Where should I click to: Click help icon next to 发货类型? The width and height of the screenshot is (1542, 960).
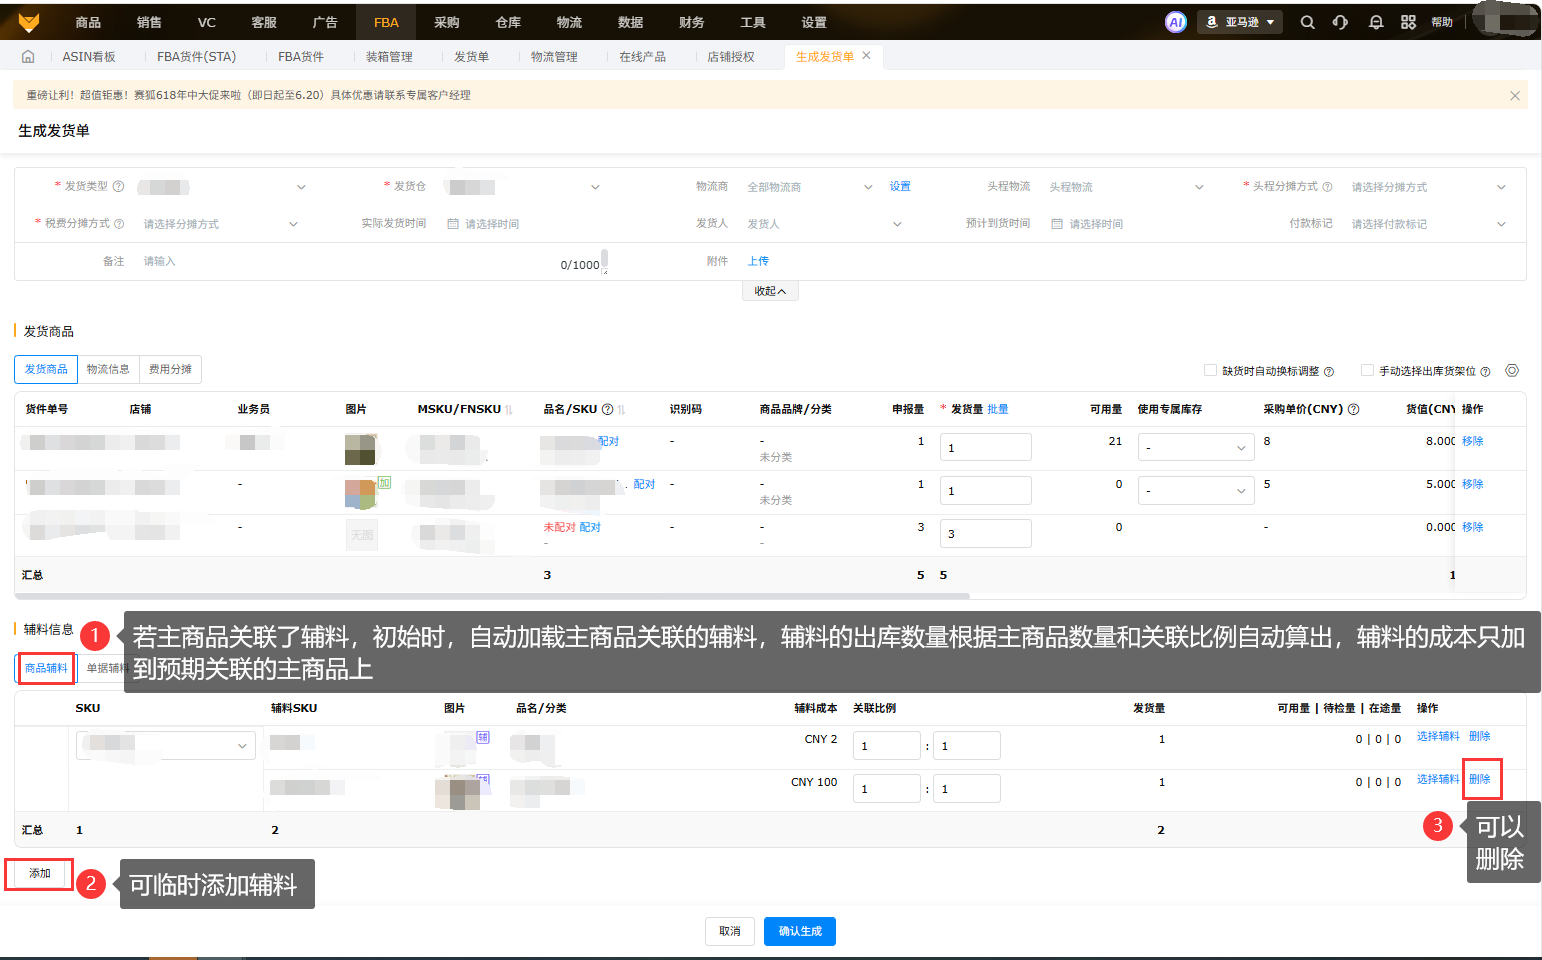119,187
